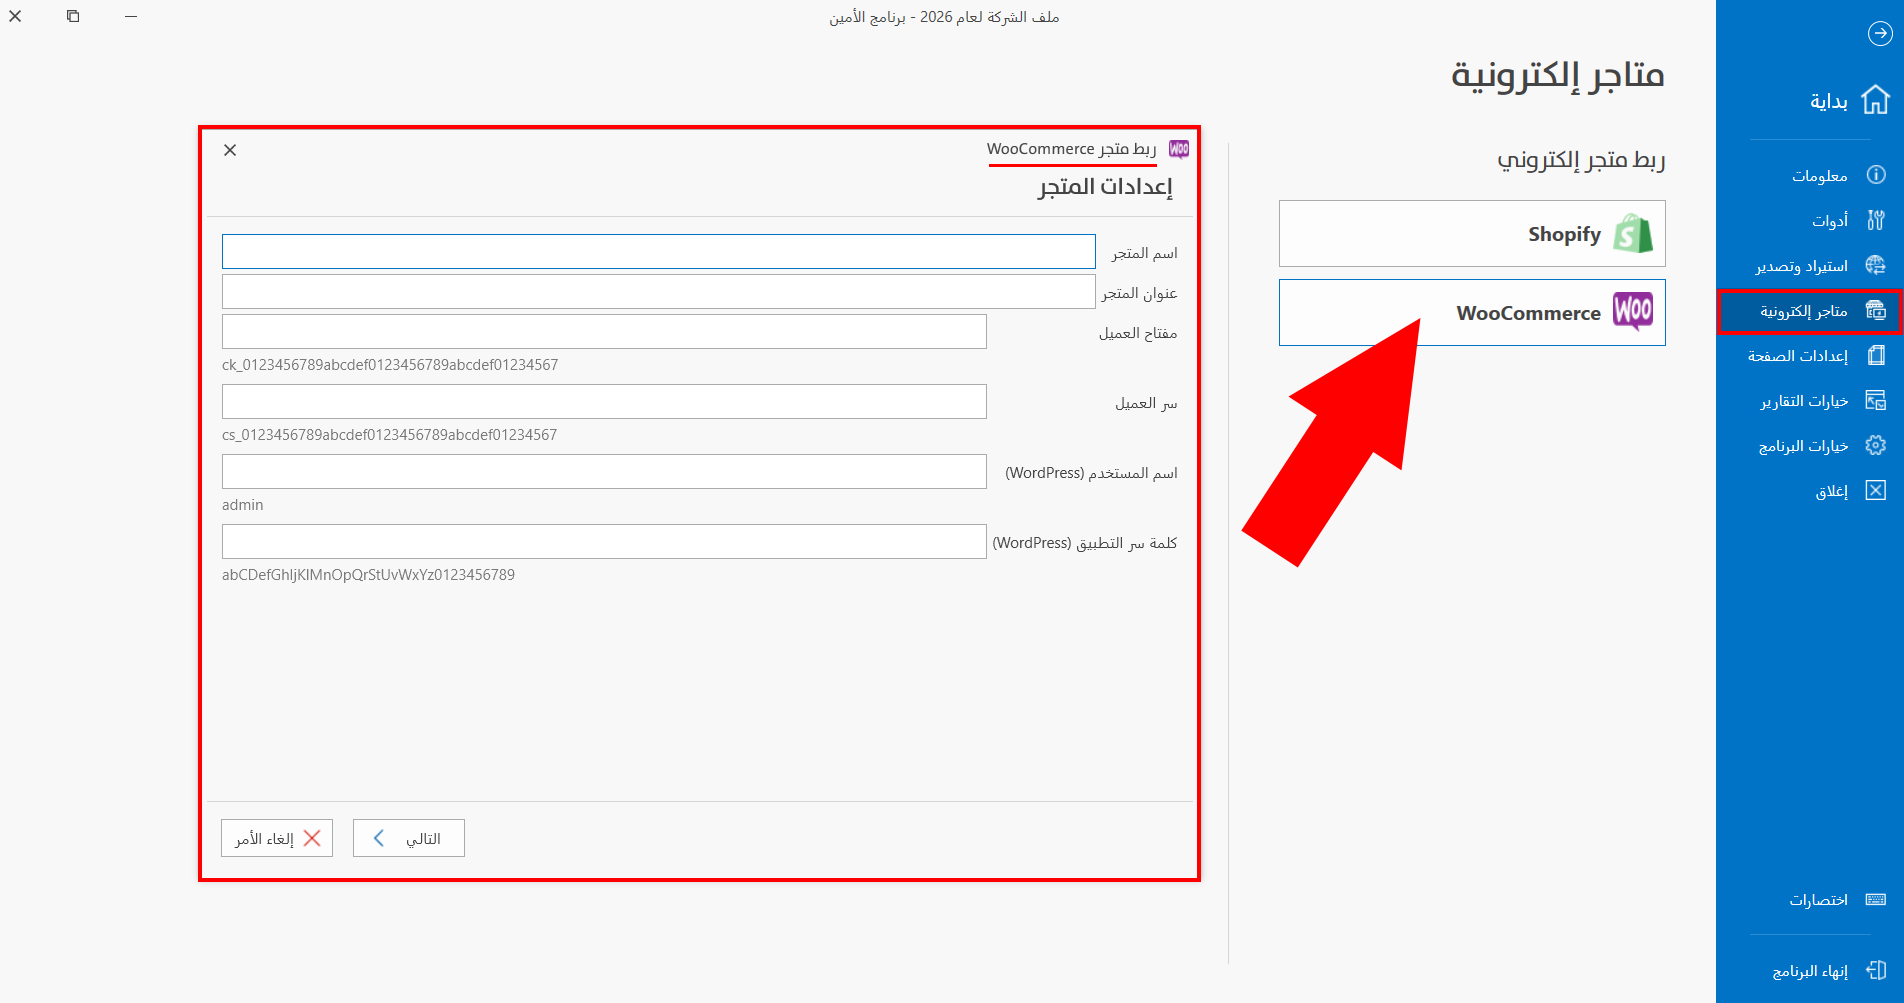Image resolution: width=1904 pixels, height=1003 pixels.
Task: Focus the WordPress username input field
Action: click(x=604, y=471)
